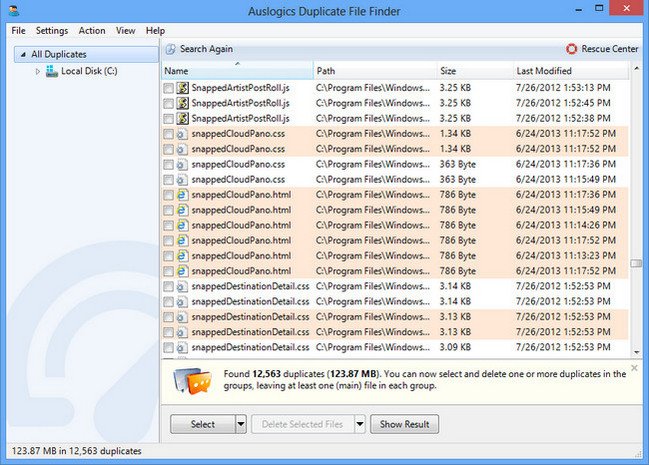Image resolution: width=649 pixels, height=465 pixels.
Task: Click status bar text '123.87 MB in 12,563 duplicates'
Action: click(x=77, y=451)
